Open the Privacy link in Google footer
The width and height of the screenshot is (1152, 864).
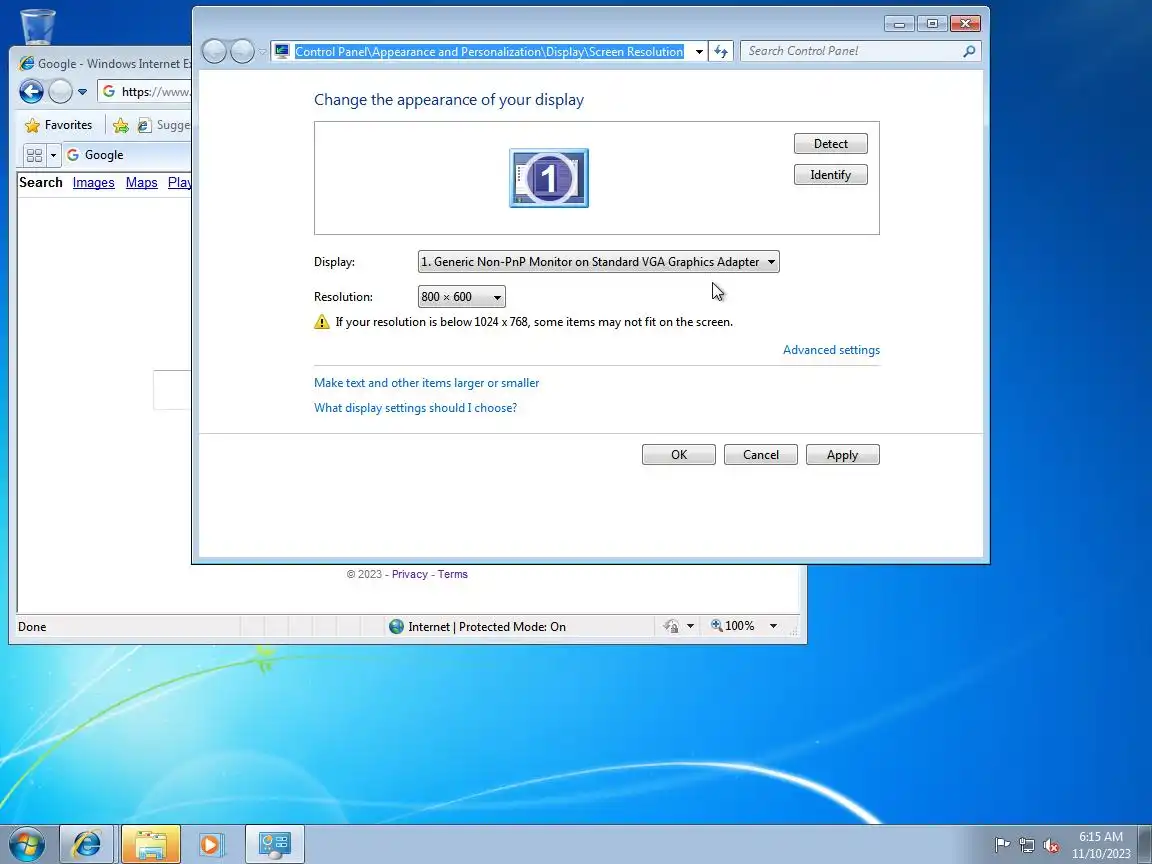[x=409, y=575]
